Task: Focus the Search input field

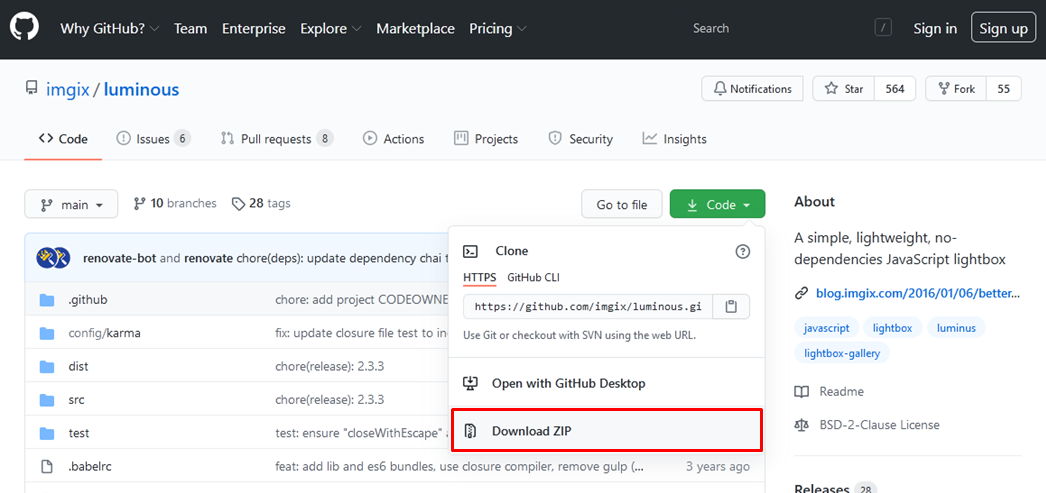Action: 787,28
